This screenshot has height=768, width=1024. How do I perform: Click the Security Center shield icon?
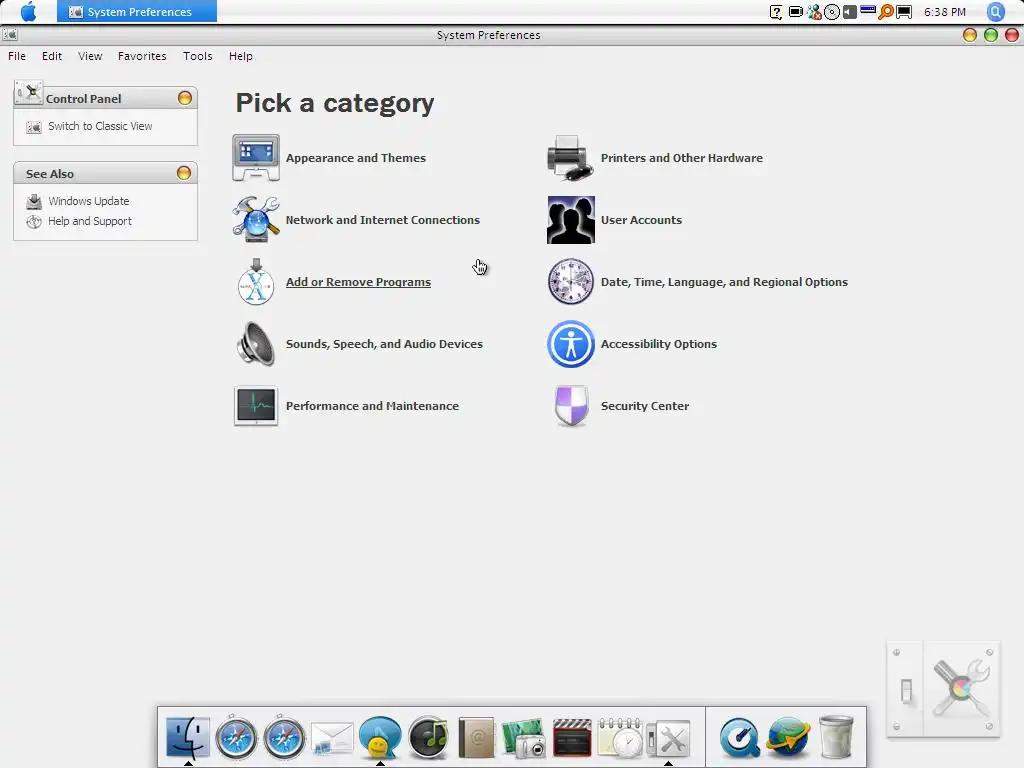(571, 406)
